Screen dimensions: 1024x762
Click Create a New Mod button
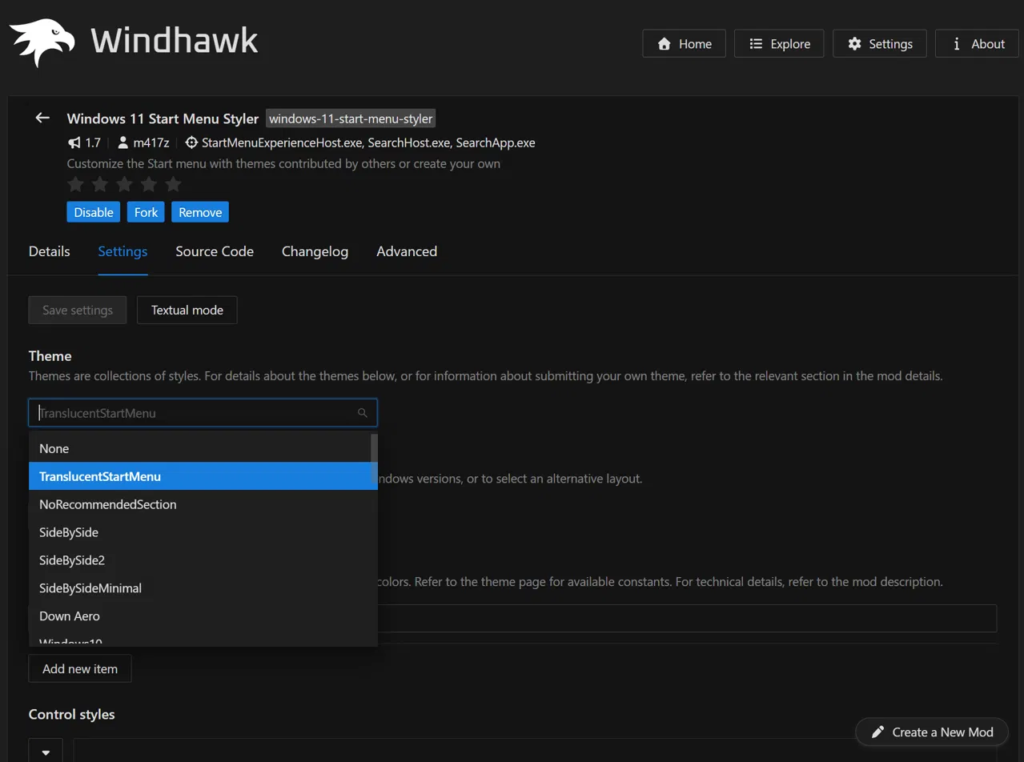click(x=932, y=732)
